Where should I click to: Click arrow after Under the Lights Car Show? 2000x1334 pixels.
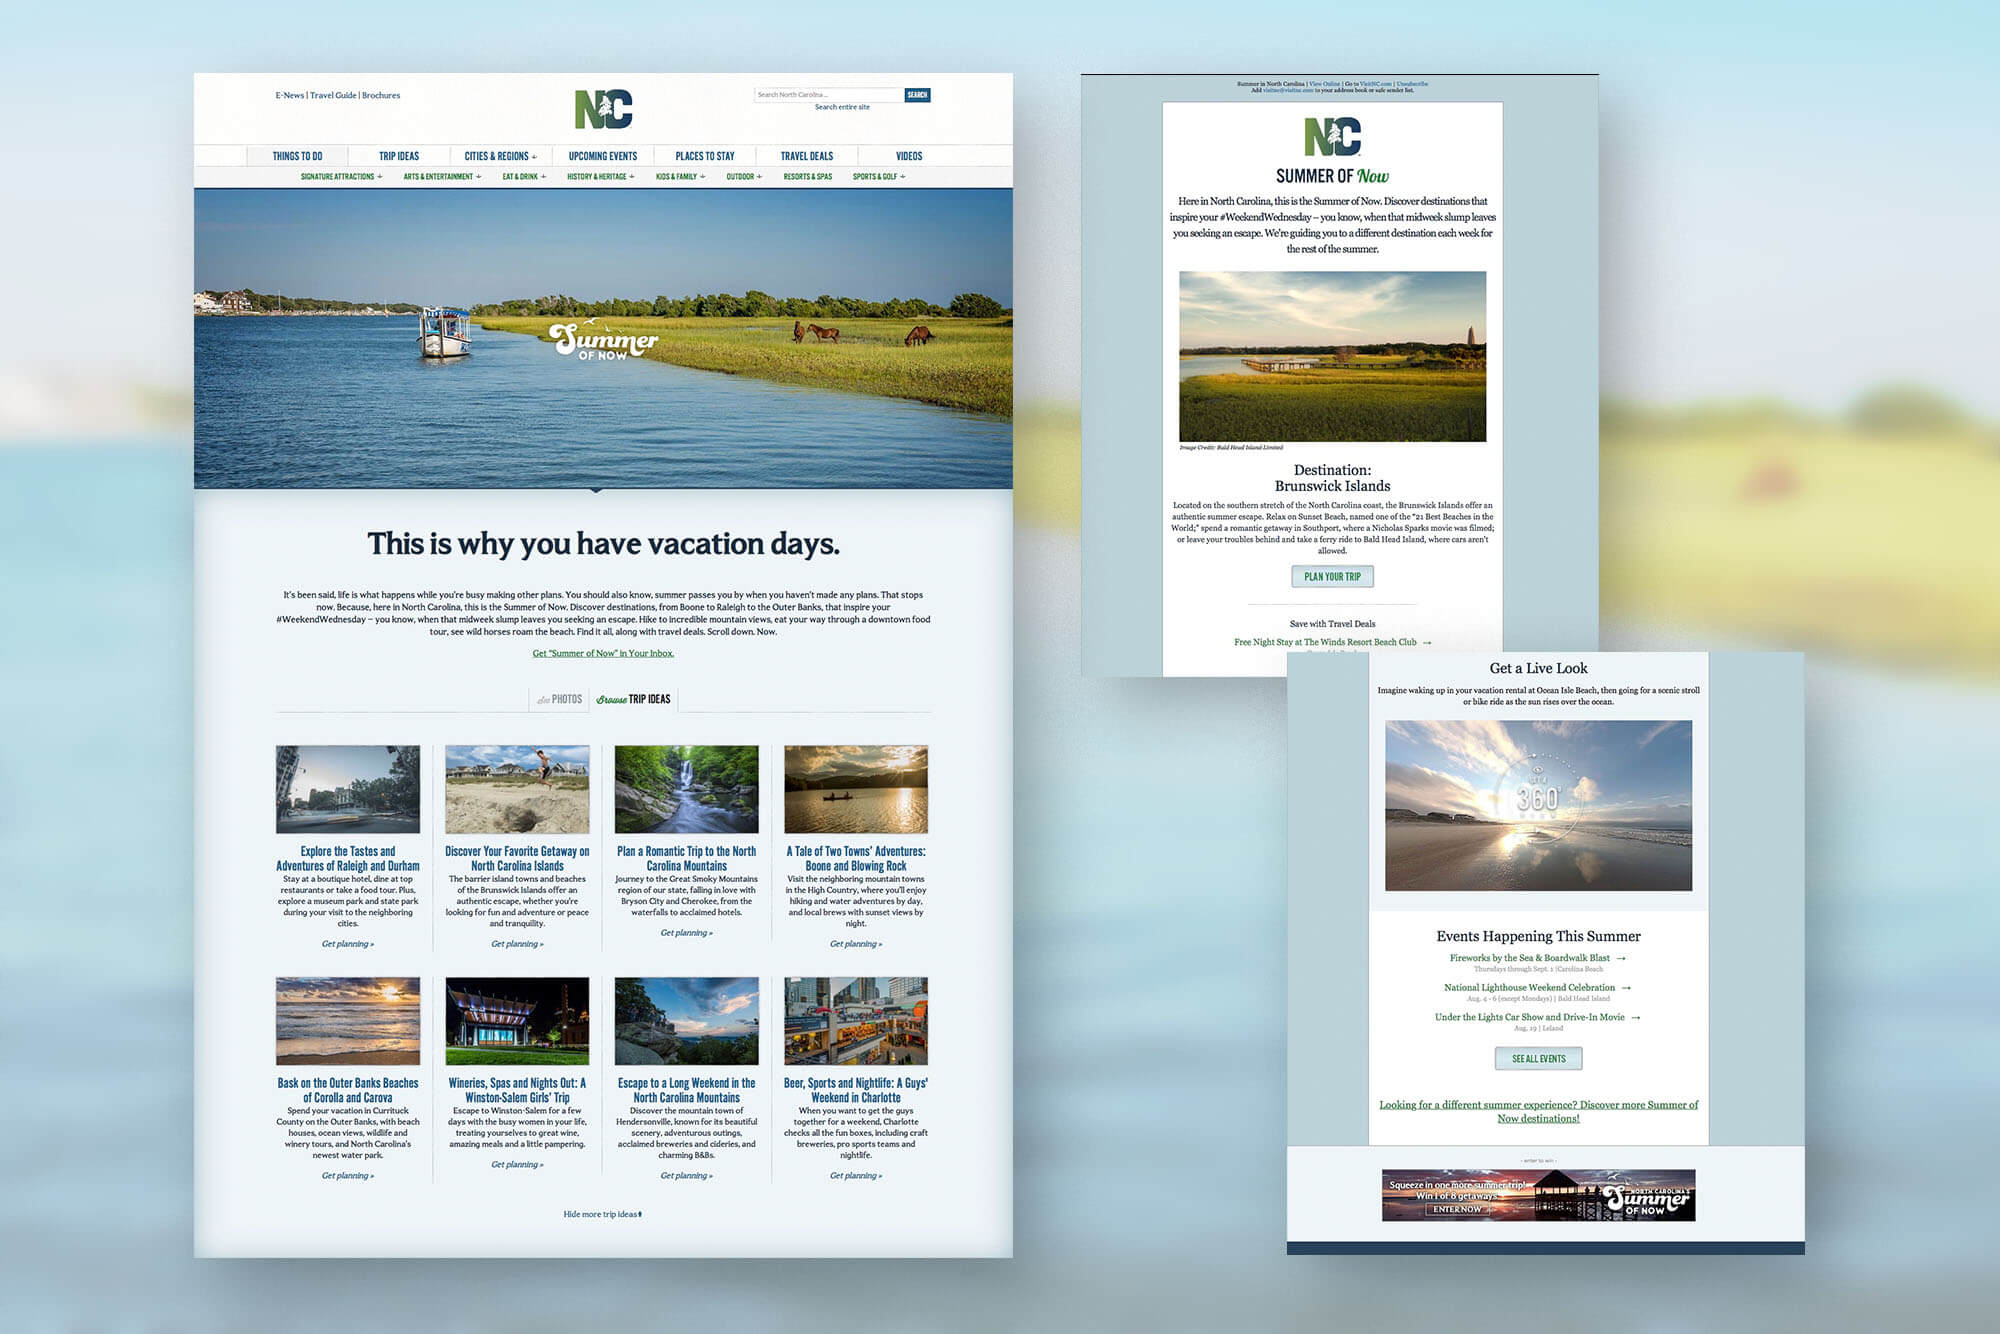[1636, 1018]
